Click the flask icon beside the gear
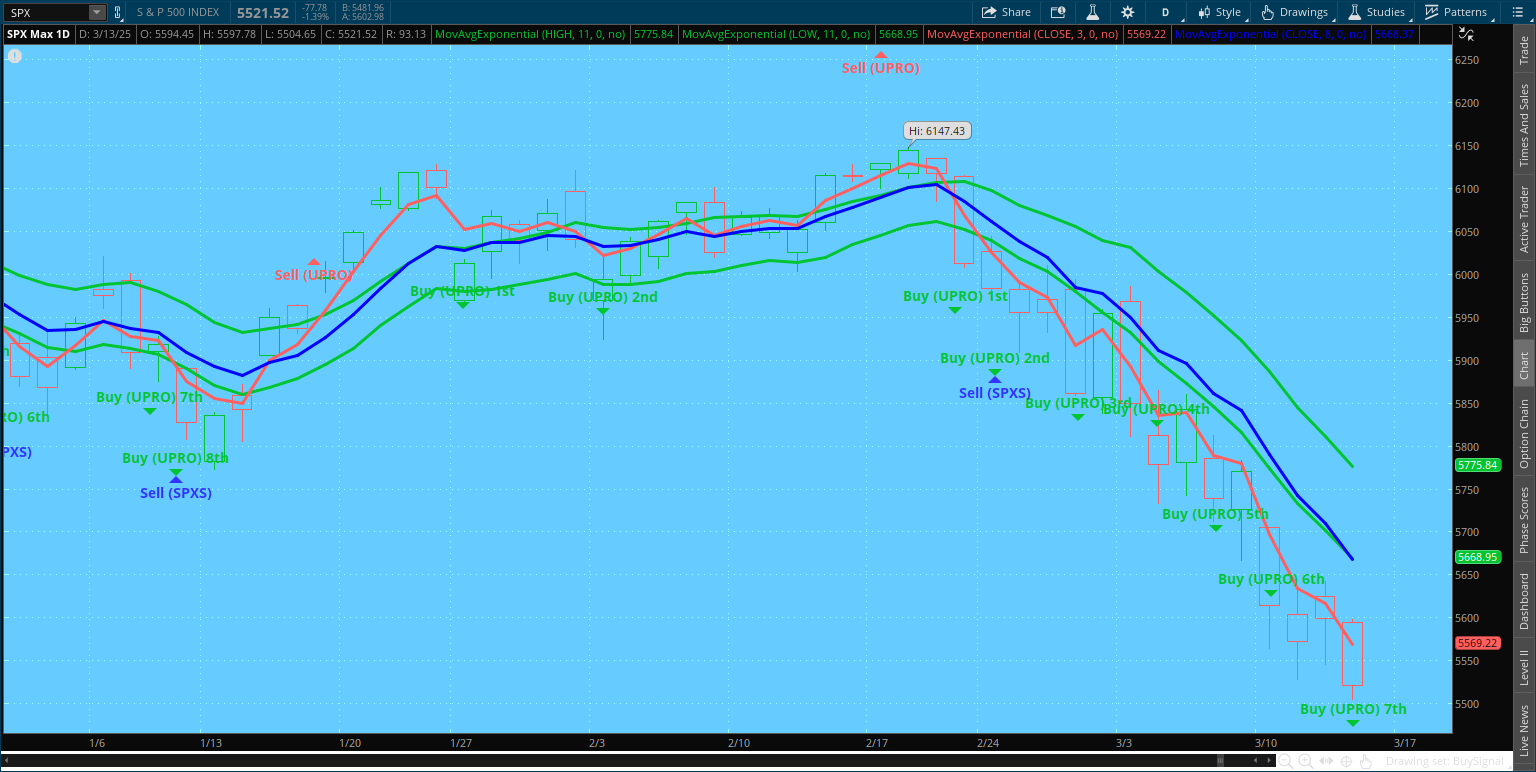The image size is (1536, 772). pos(1093,12)
